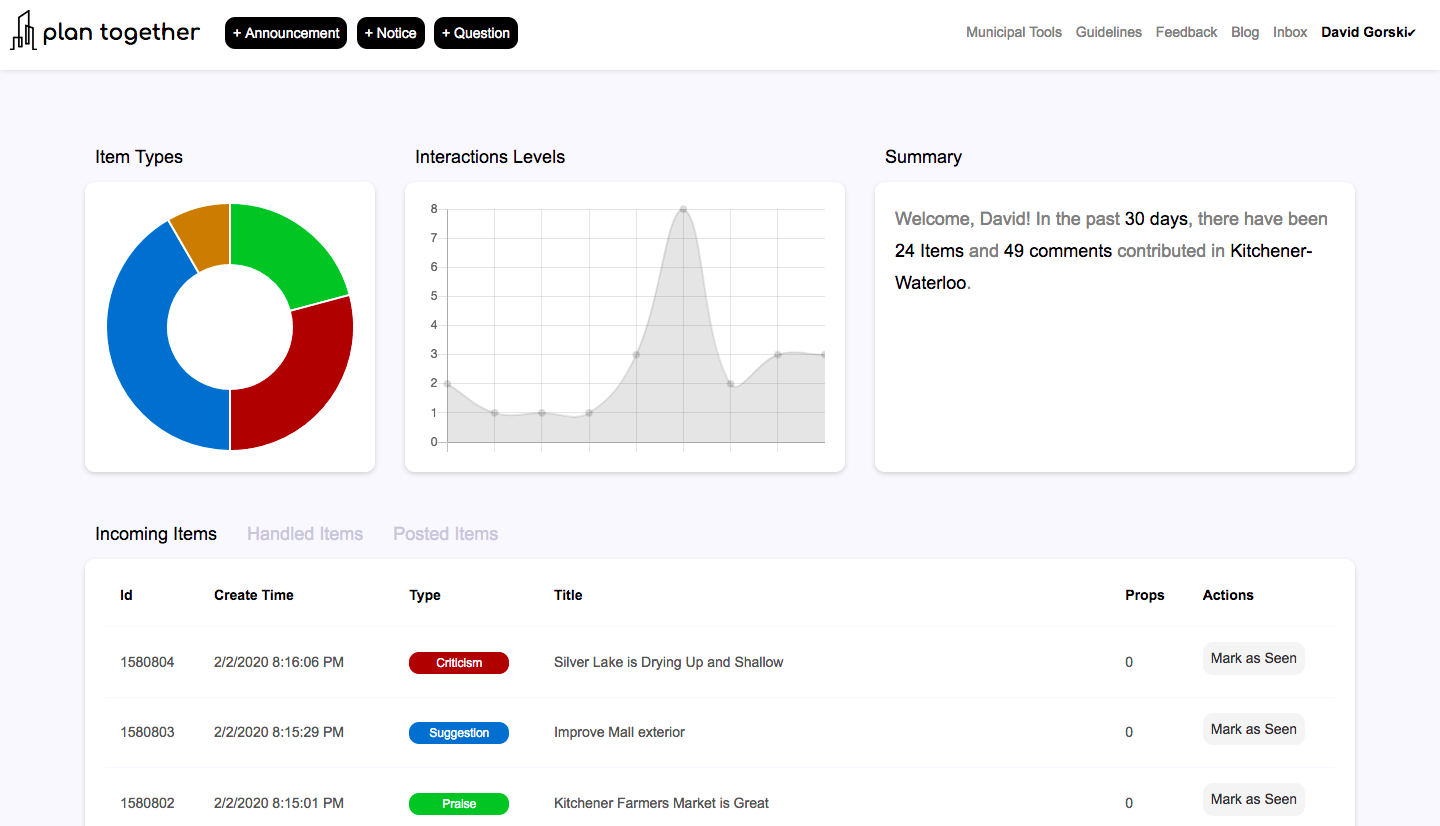This screenshot has height=826, width=1440.
Task: Mark Kitchener Farmers Market item as Seen
Action: pos(1254,799)
